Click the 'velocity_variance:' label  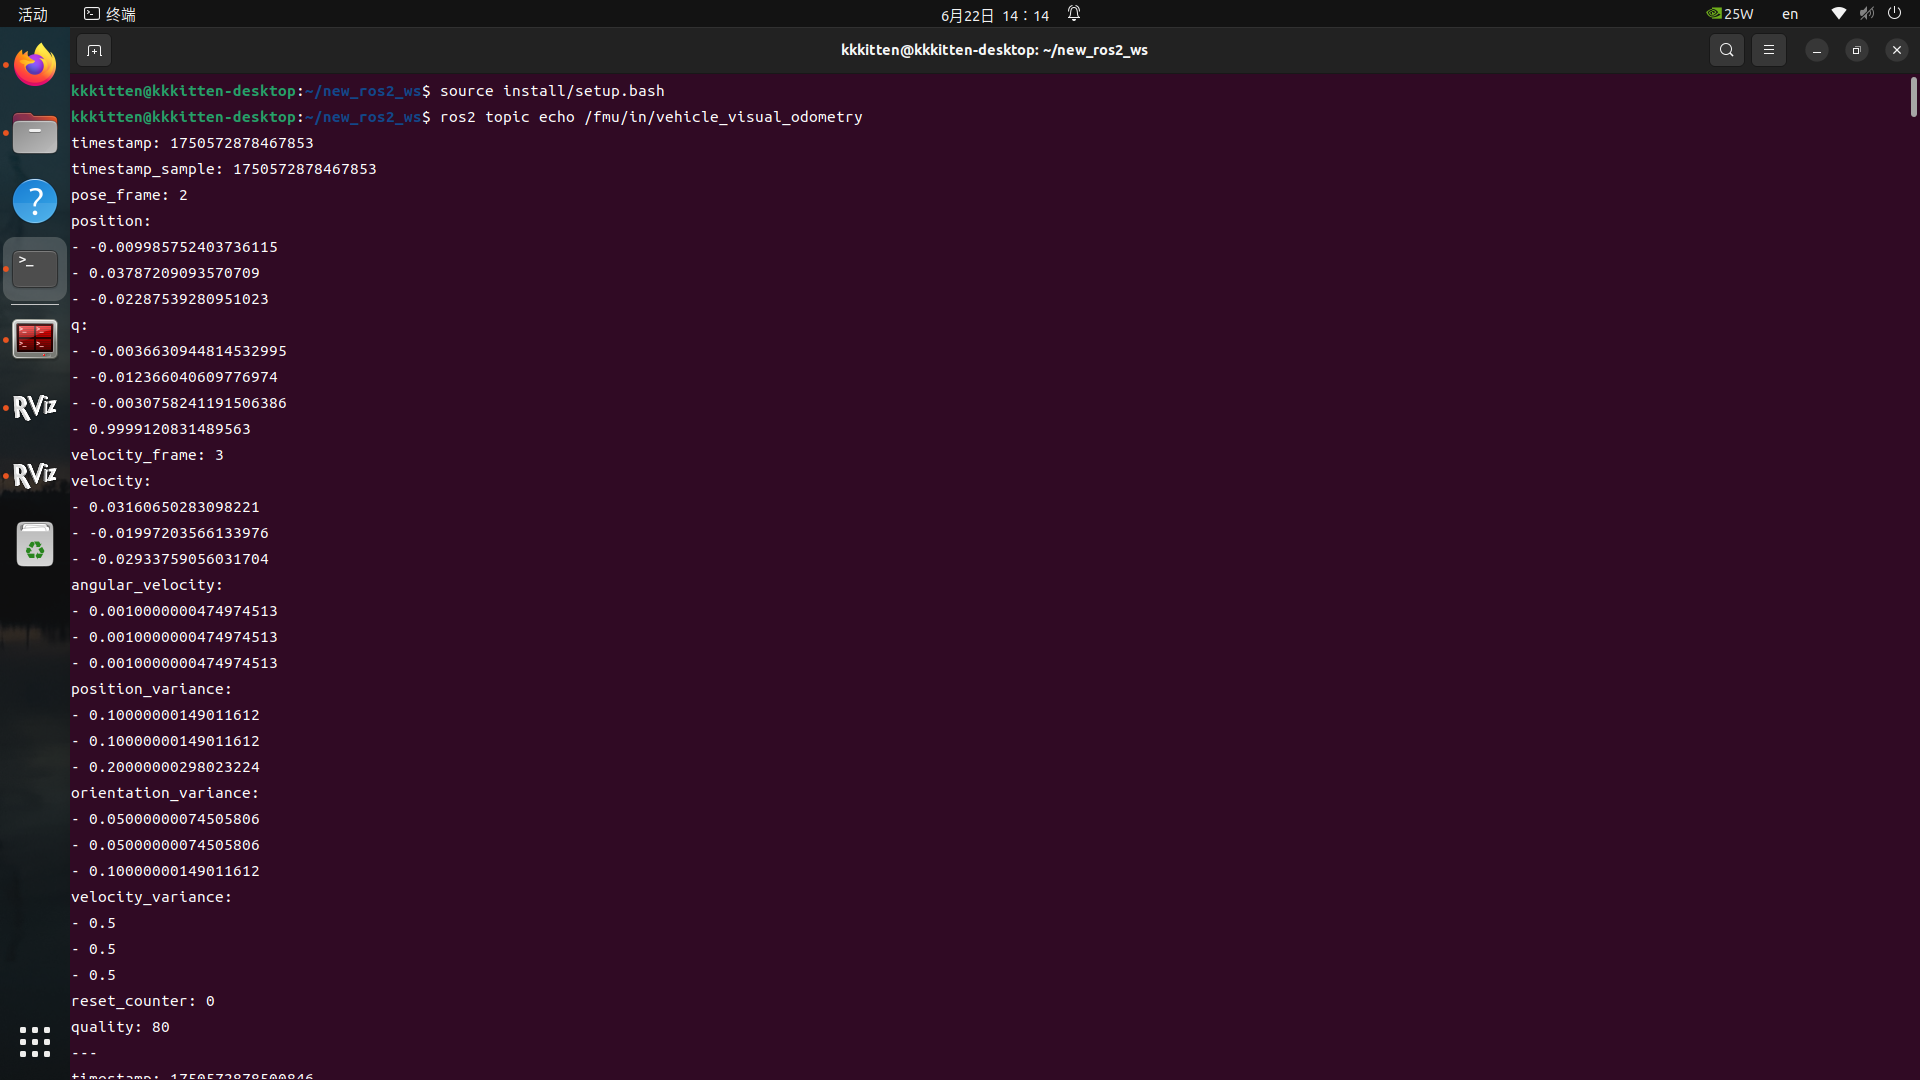click(151, 897)
